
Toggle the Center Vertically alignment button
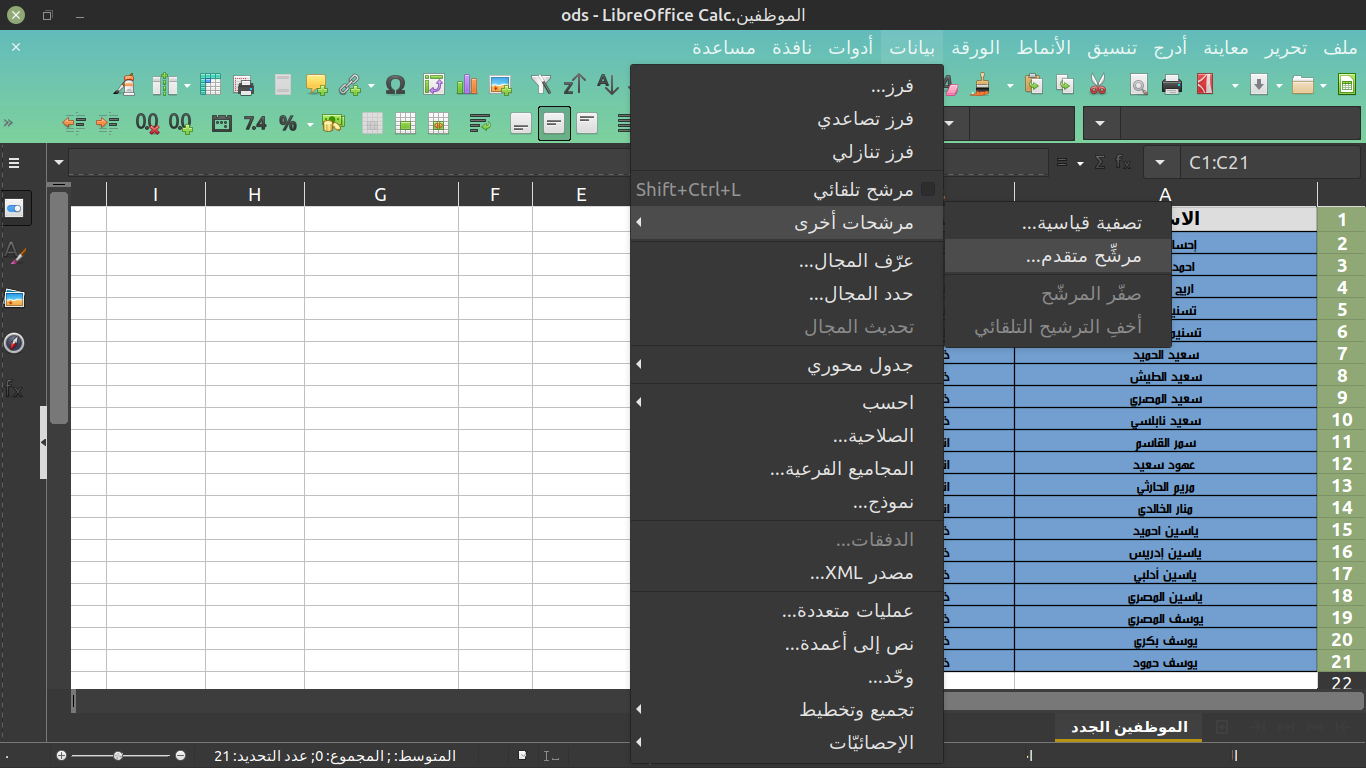click(554, 124)
